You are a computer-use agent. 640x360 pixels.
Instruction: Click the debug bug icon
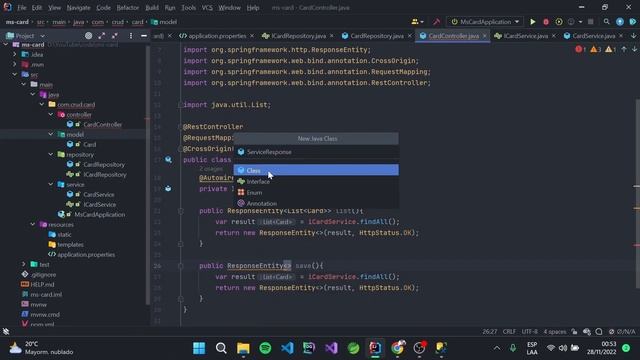(x=546, y=22)
